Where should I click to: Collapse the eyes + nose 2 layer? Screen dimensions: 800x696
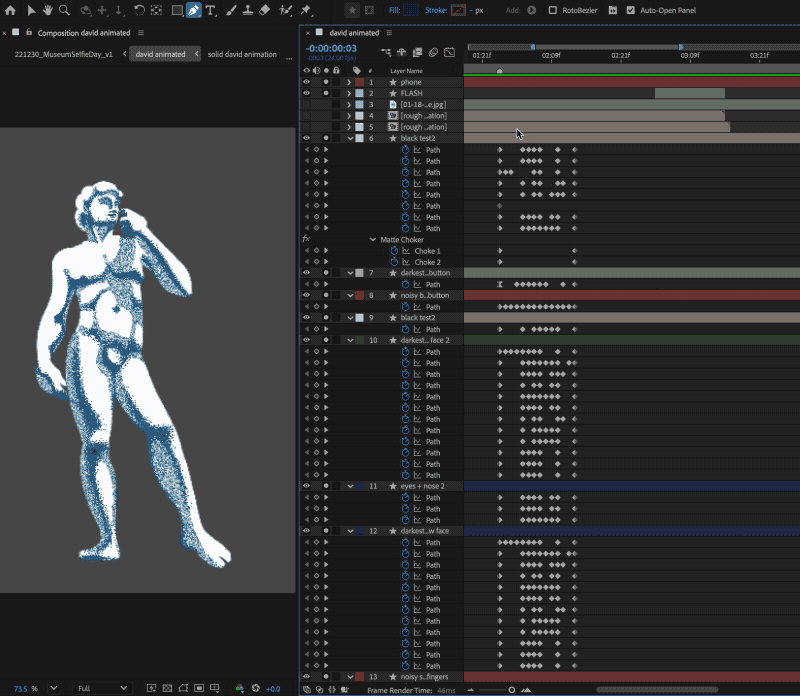pos(350,486)
